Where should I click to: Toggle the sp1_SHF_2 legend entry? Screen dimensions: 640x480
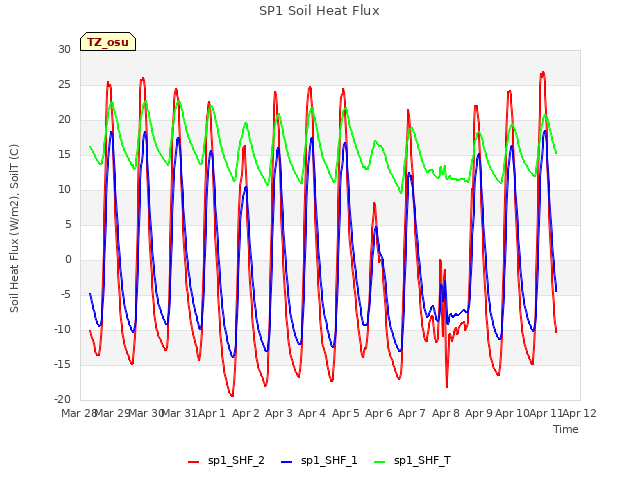(x=226, y=461)
